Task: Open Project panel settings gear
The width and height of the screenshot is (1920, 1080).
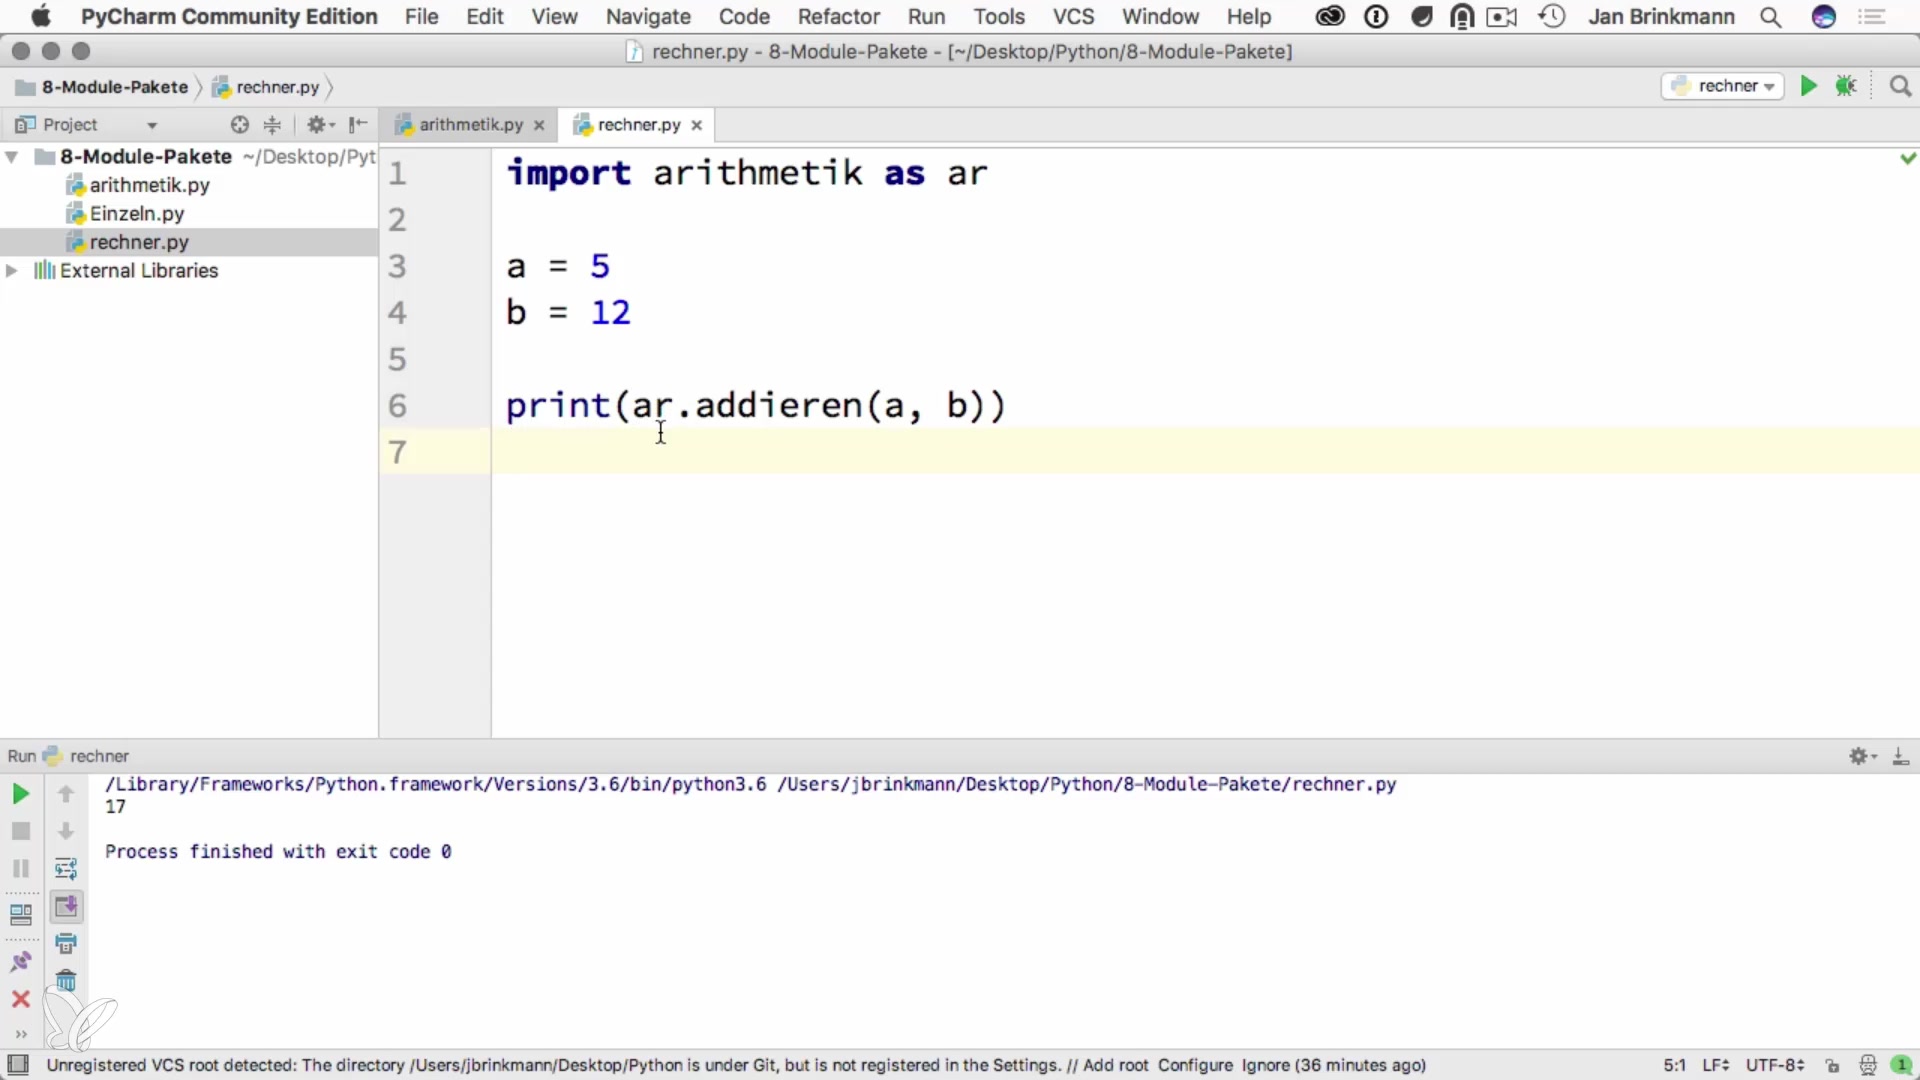Action: (319, 125)
